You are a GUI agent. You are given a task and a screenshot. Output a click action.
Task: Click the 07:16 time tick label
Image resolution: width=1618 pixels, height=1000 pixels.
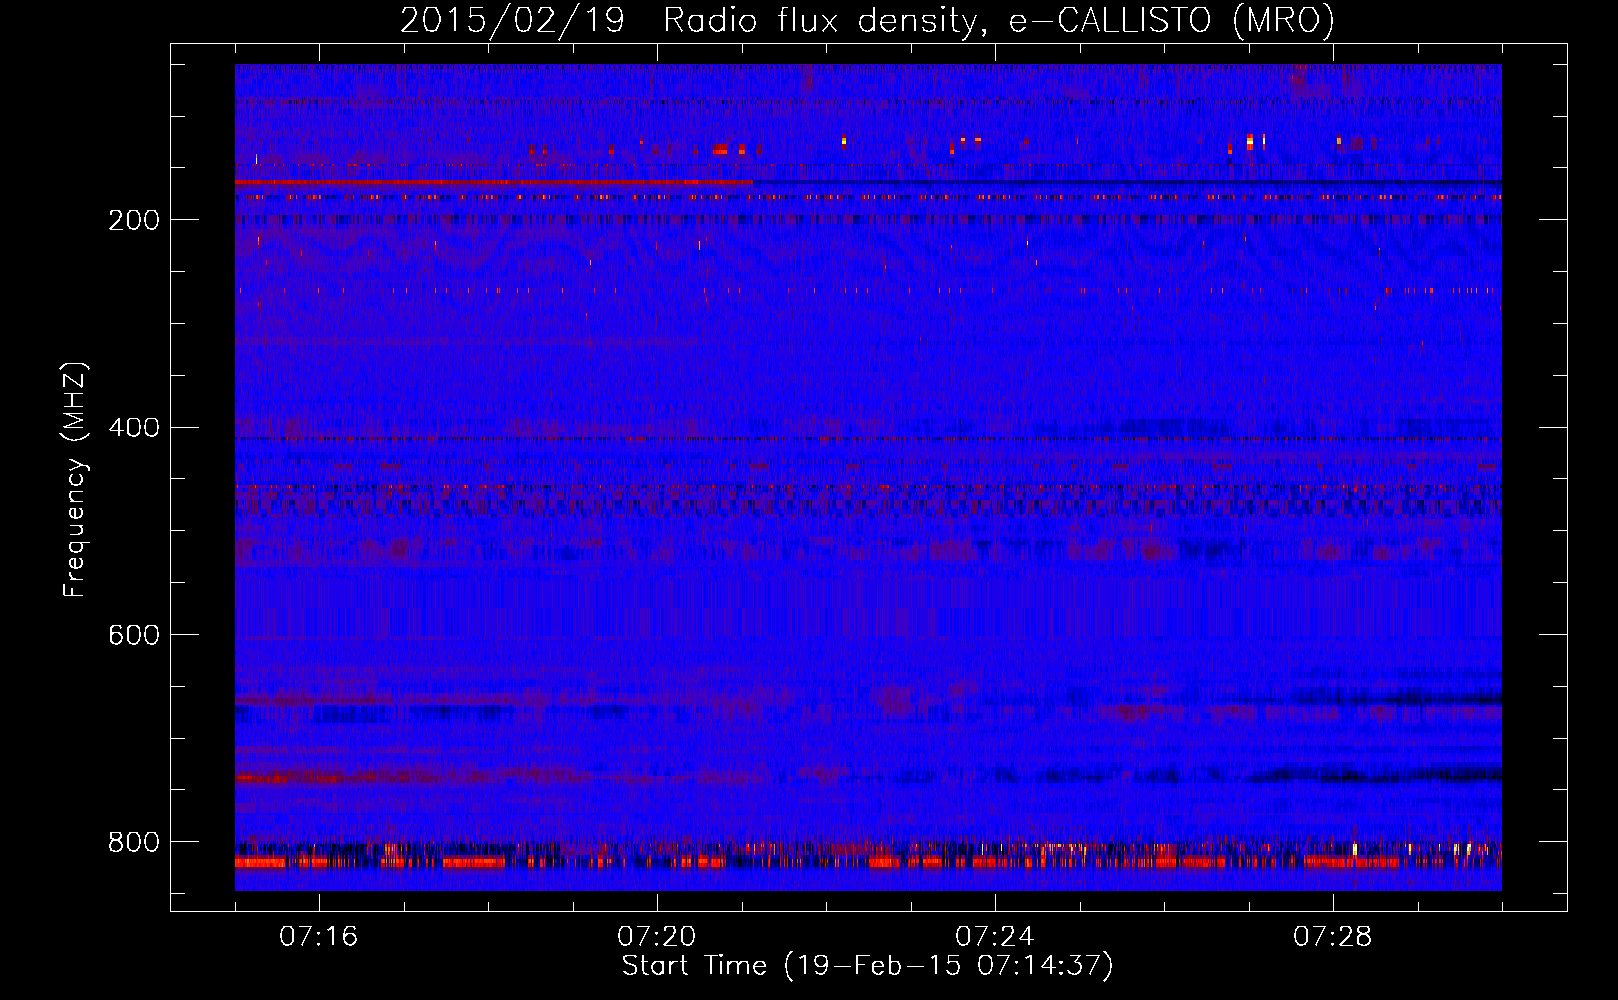319,937
